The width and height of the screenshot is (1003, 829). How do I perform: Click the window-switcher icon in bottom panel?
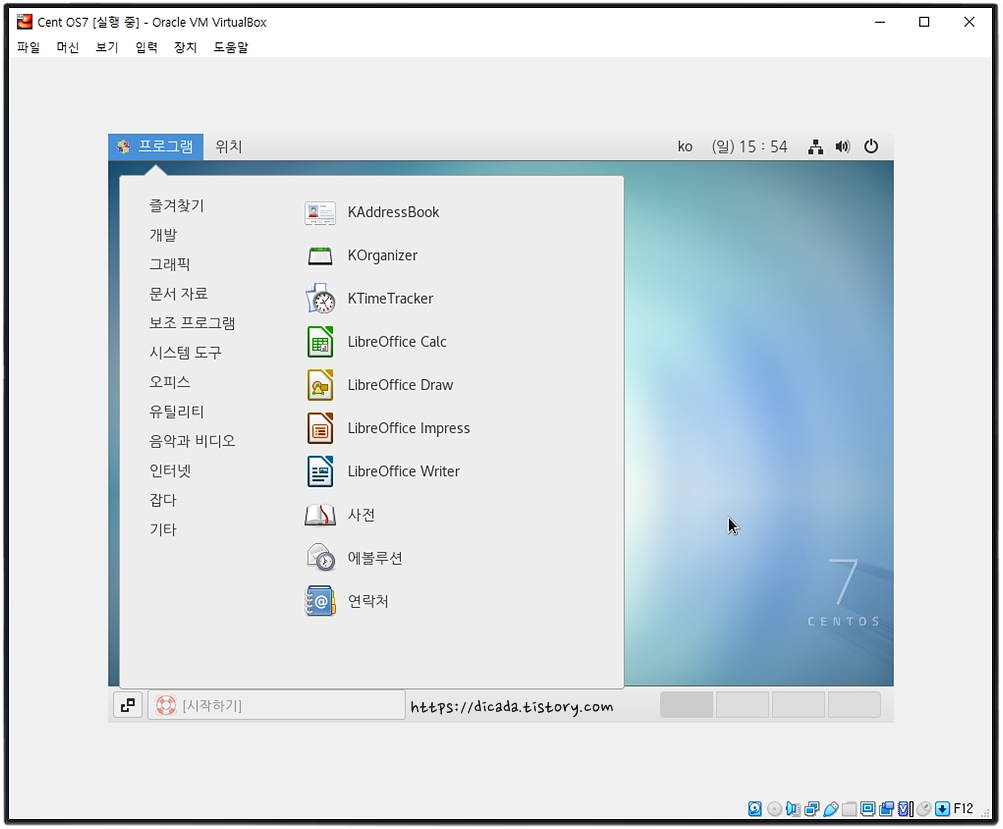coord(128,706)
